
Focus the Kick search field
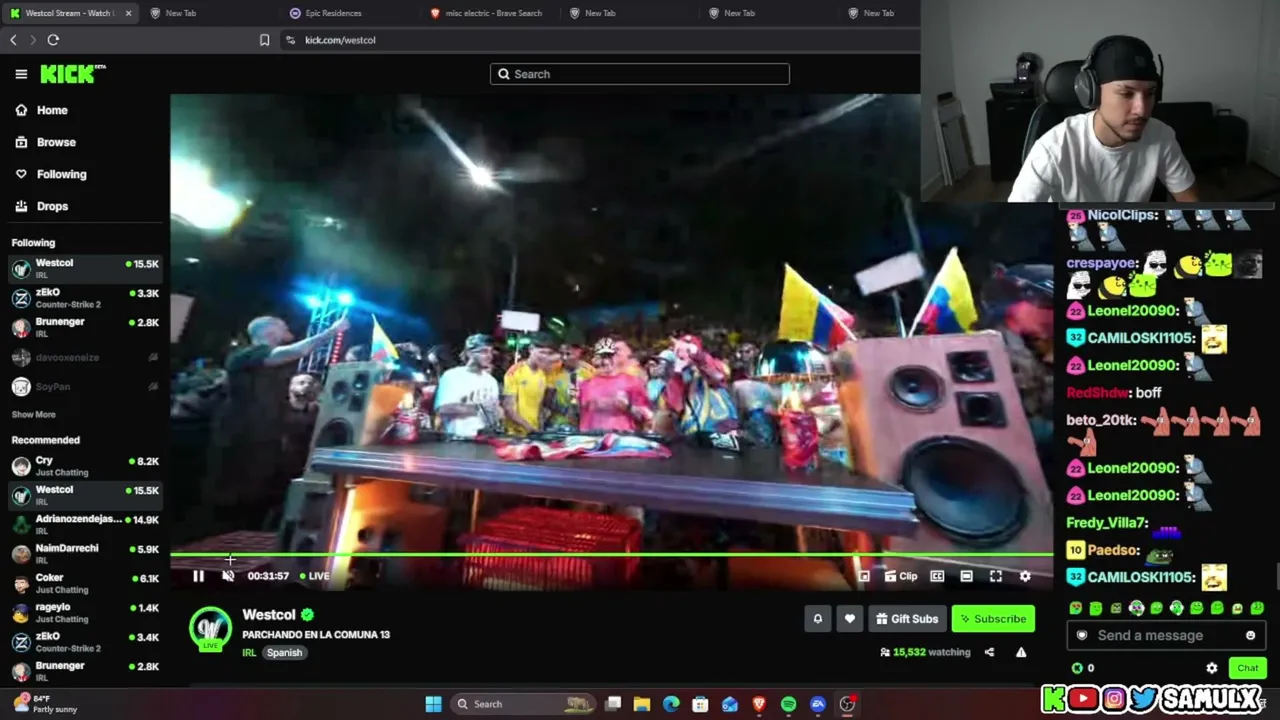(x=640, y=74)
